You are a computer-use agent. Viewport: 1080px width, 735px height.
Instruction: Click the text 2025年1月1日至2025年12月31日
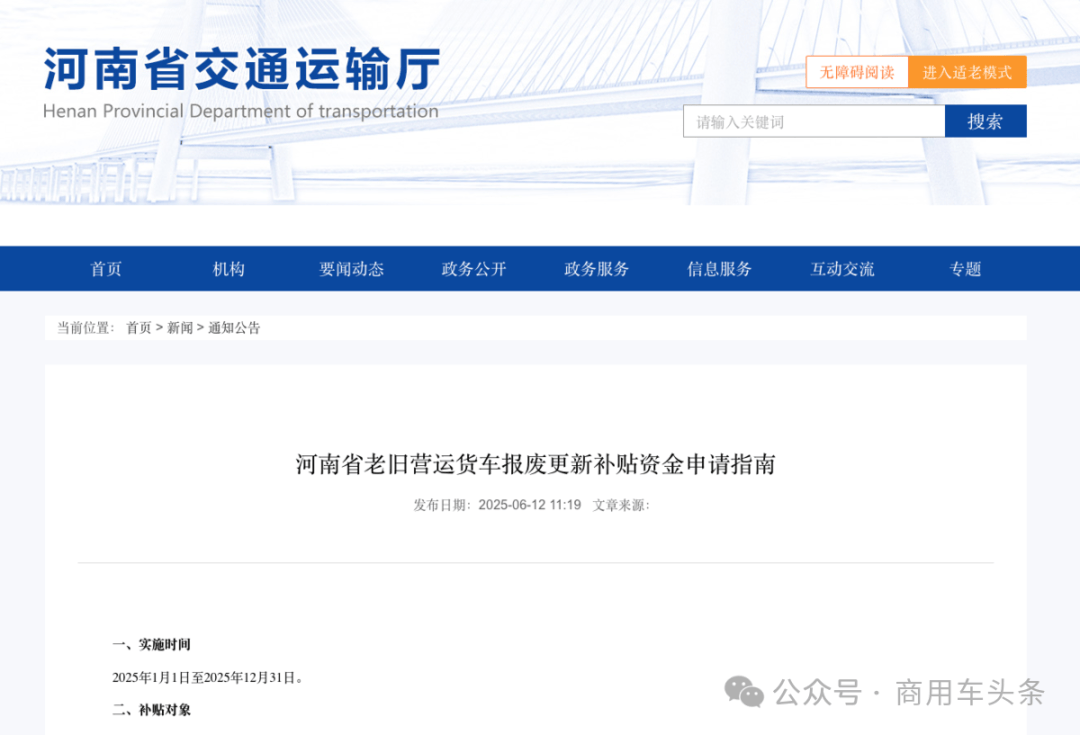coord(207,678)
